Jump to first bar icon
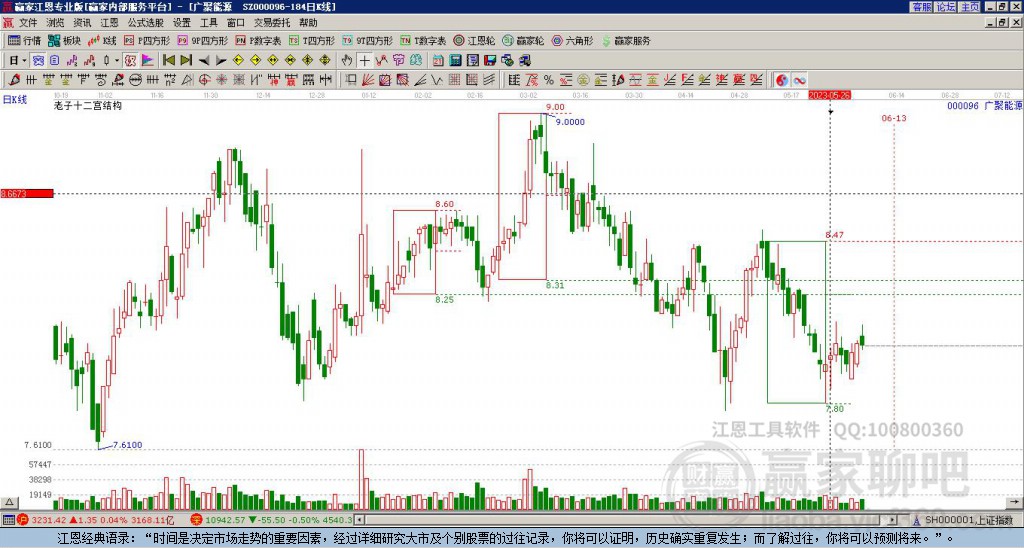This screenshot has width=1024, height=548. click(x=168, y=60)
